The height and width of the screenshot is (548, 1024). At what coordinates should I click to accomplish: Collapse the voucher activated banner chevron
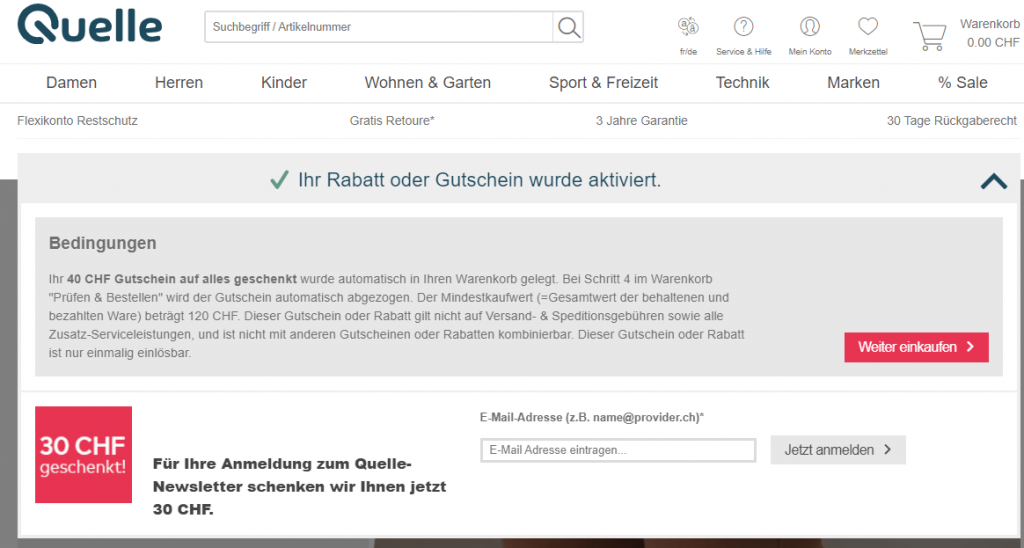pos(993,181)
